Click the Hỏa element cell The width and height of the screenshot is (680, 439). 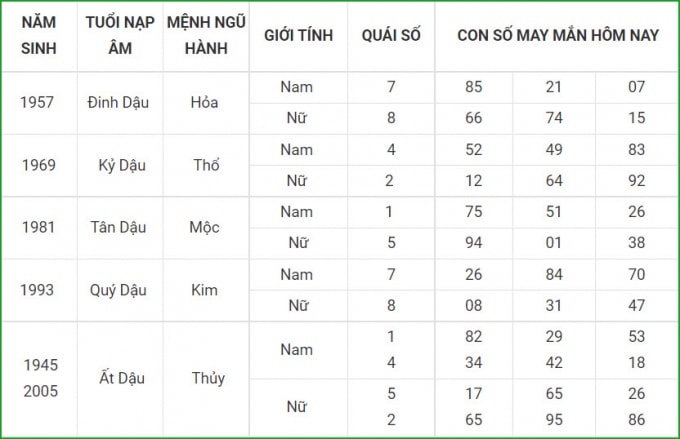coord(204,103)
